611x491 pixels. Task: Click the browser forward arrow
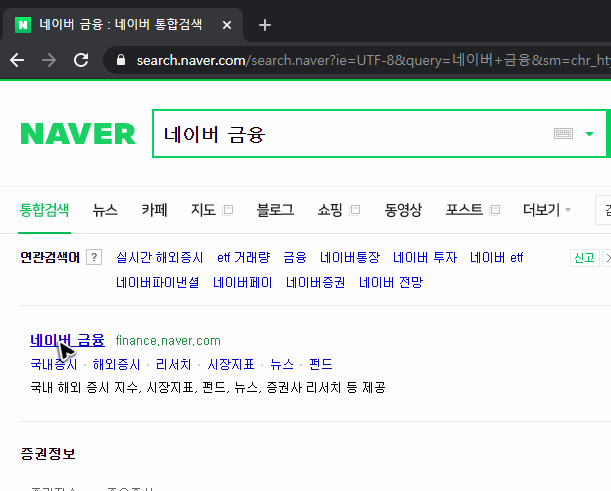[x=49, y=60]
